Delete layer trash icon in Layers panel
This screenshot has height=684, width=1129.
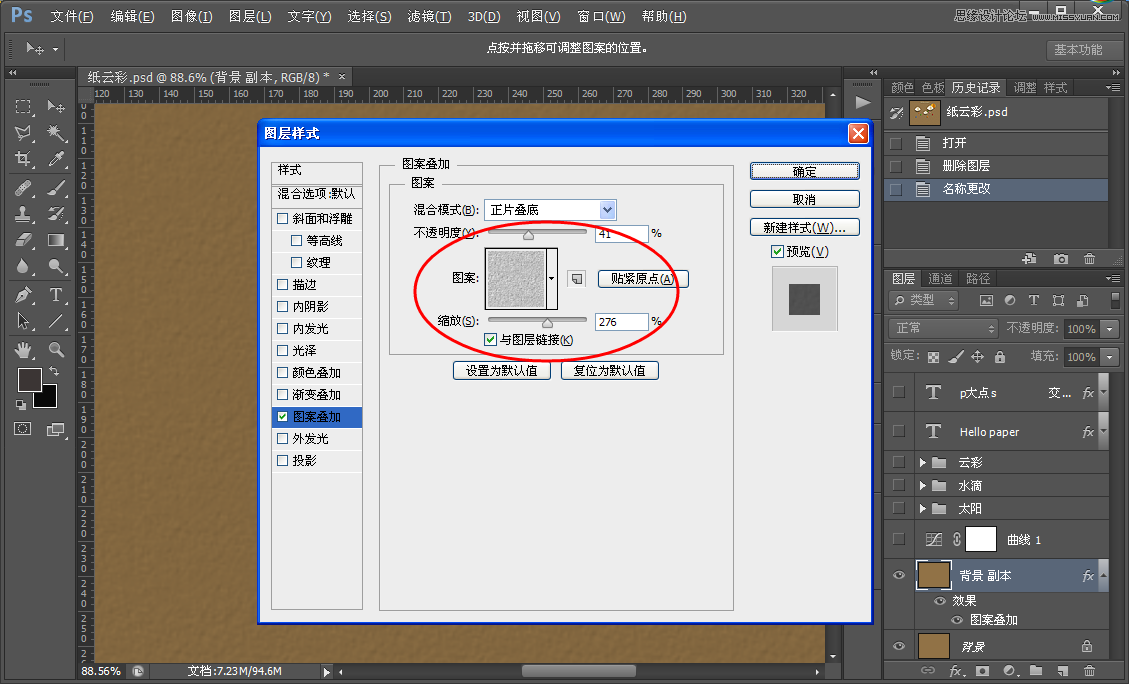[1089, 671]
